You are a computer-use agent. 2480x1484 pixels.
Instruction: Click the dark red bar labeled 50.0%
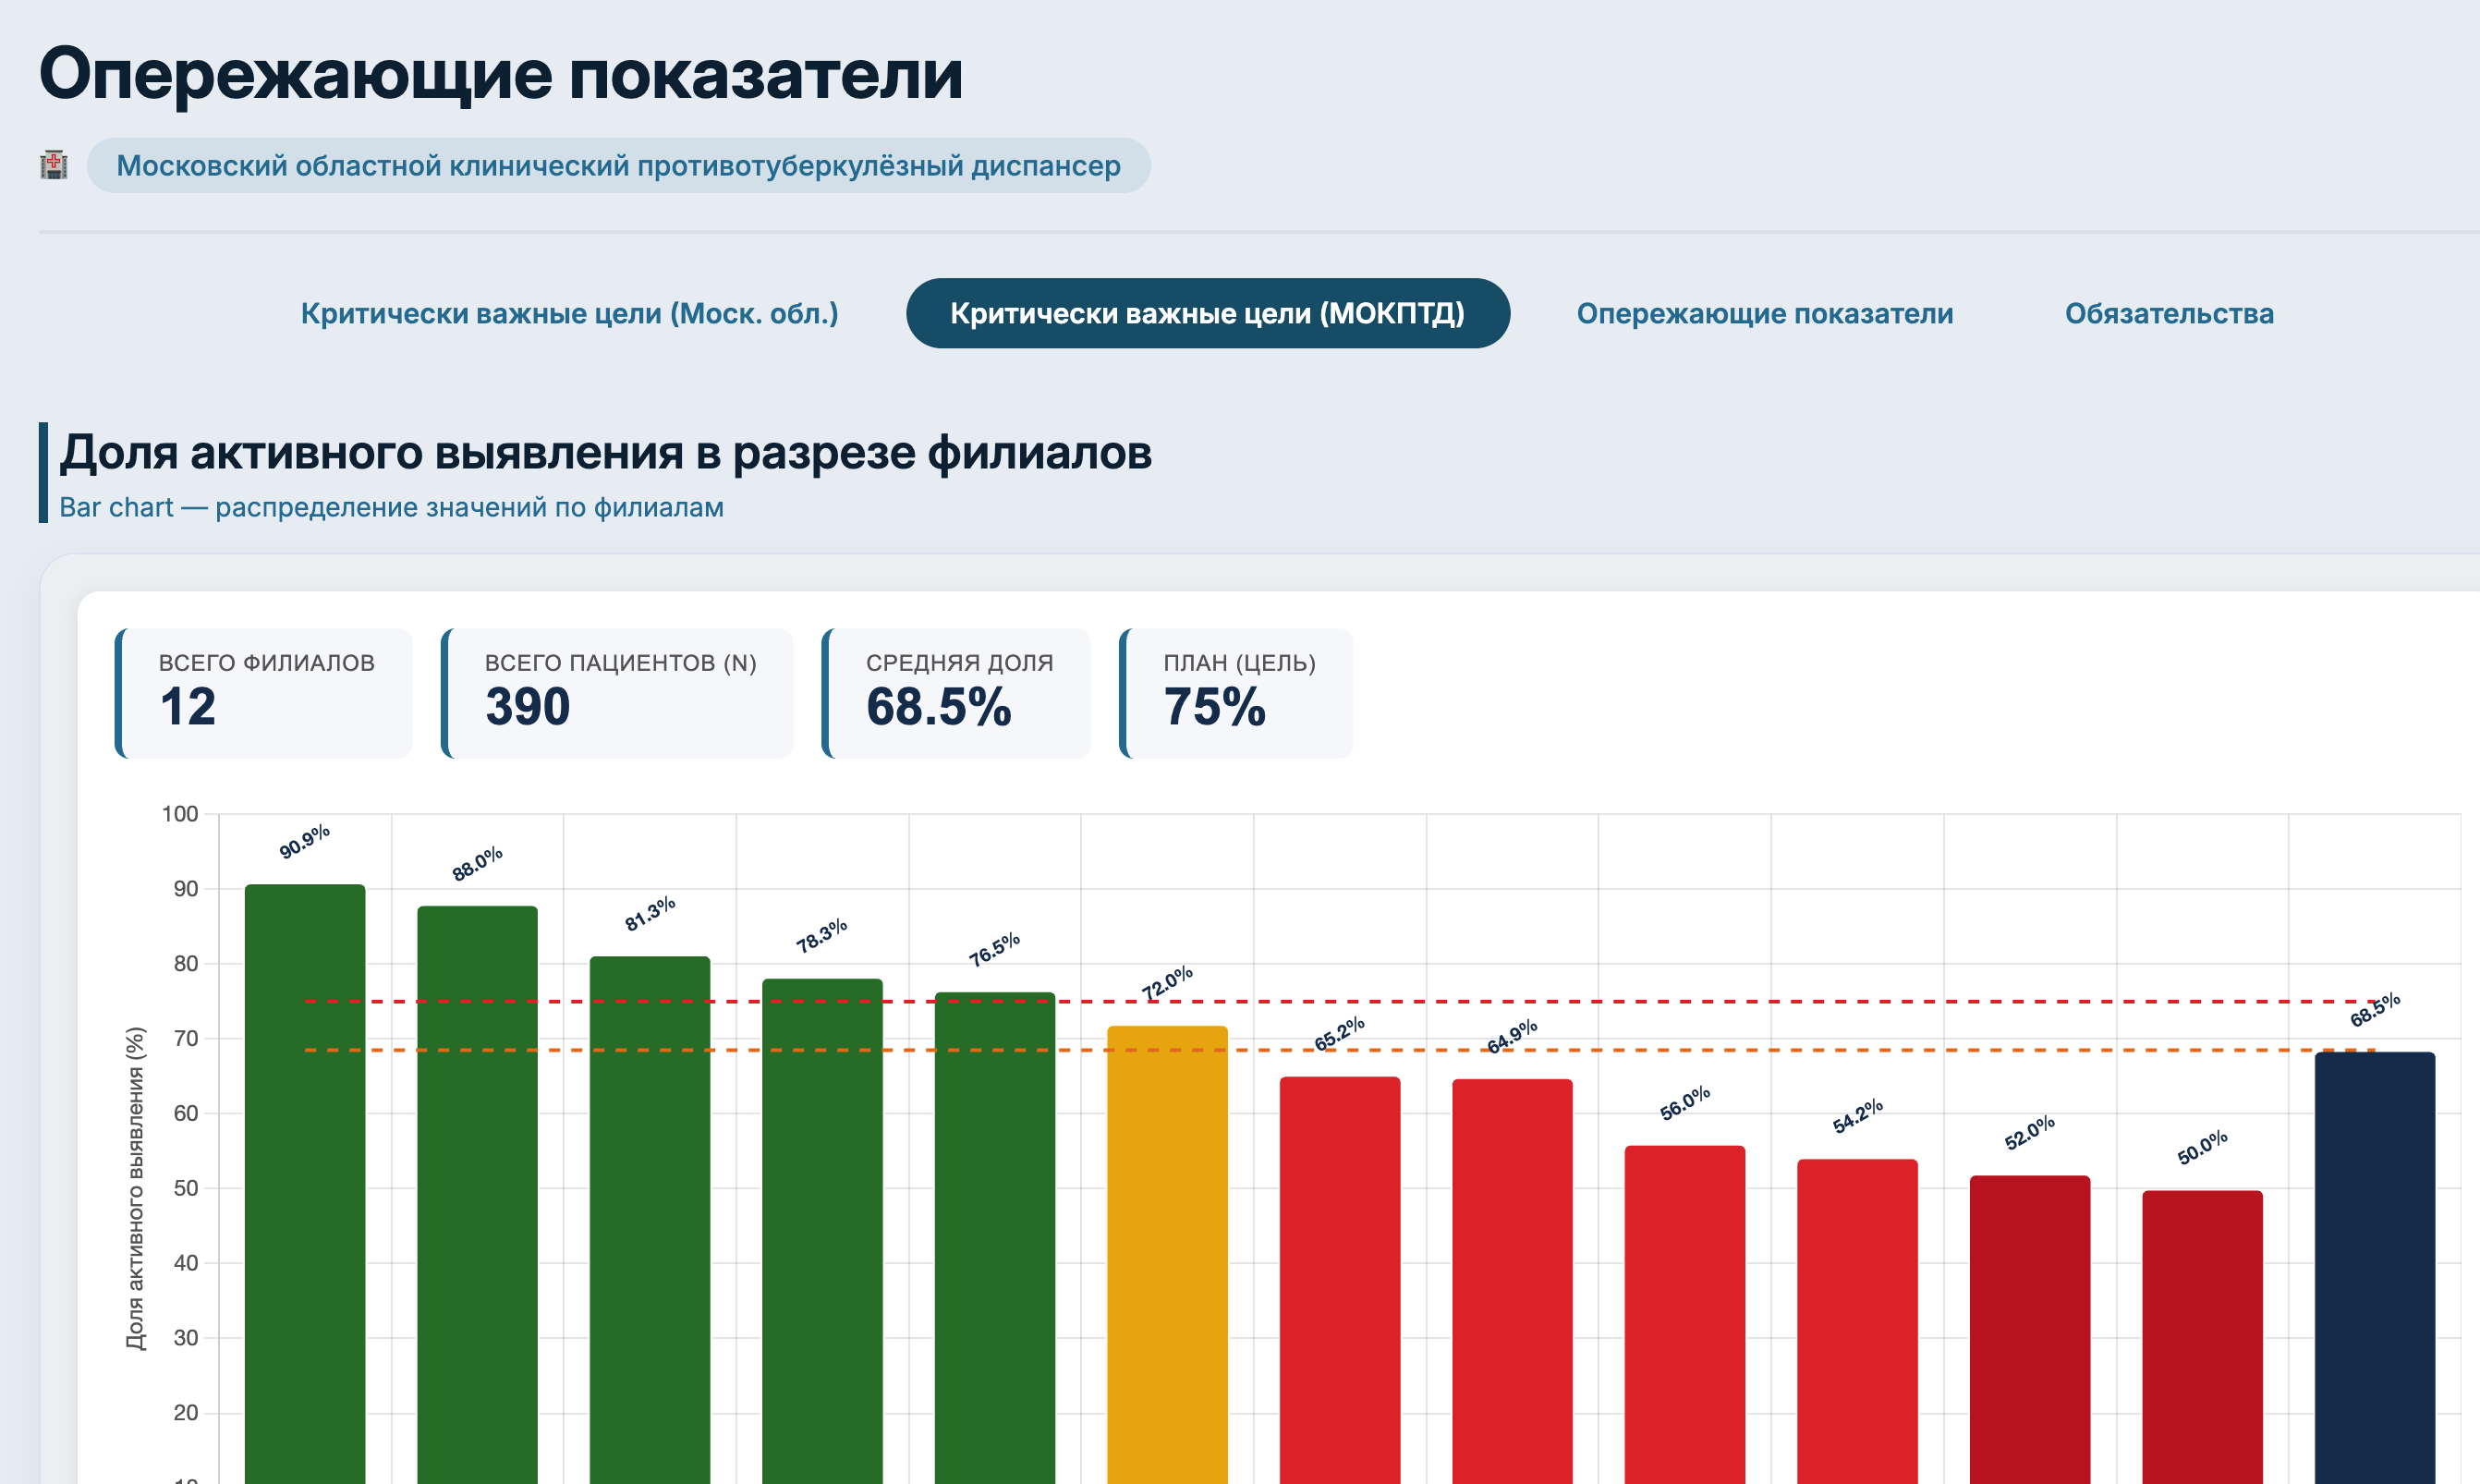click(2203, 1337)
